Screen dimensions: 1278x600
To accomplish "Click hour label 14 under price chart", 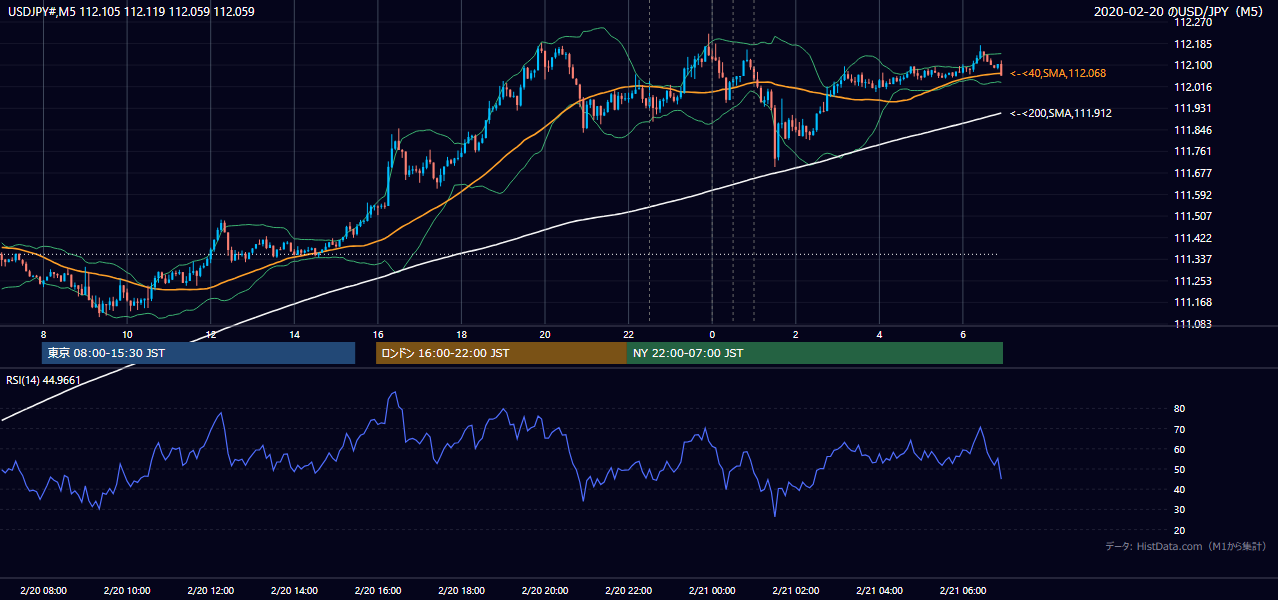I will (294, 333).
